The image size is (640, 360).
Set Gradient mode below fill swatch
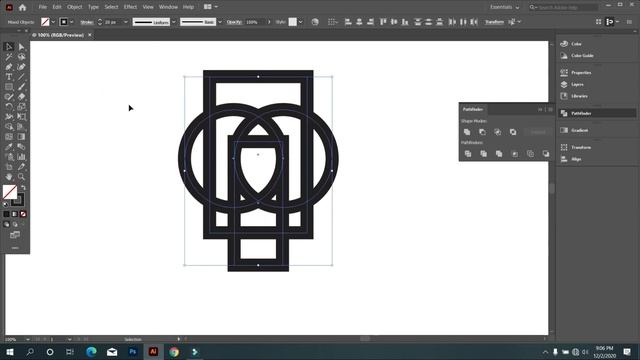15,214
